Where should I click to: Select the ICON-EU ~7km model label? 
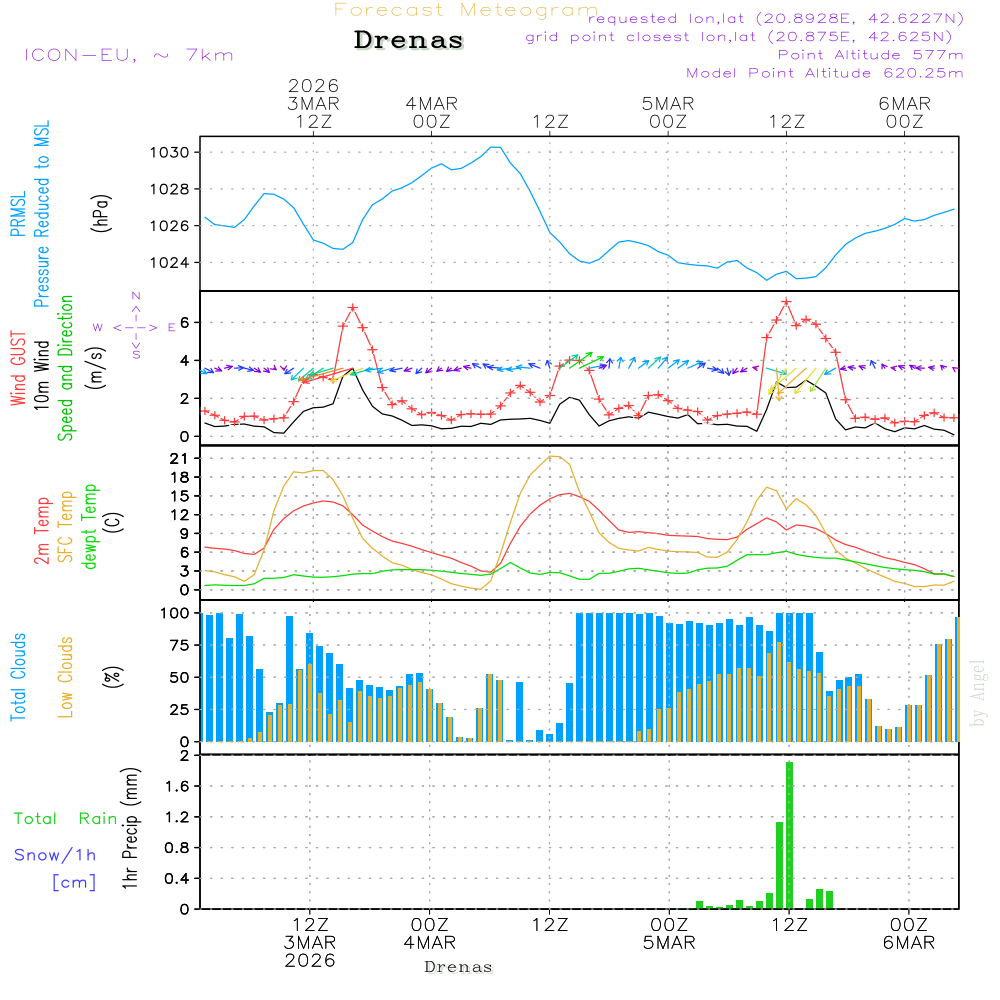tap(128, 55)
